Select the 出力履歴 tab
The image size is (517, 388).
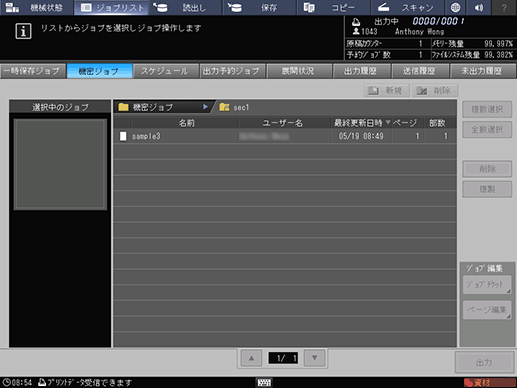pyautogui.click(x=361, y=71)
